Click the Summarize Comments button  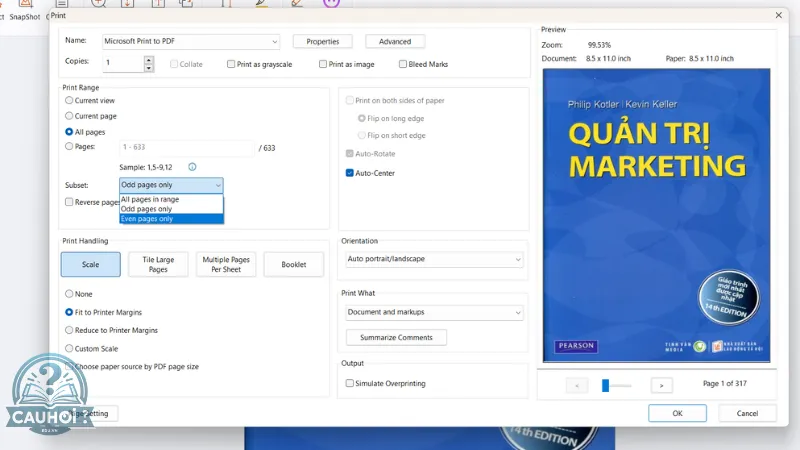click(396, 337)
